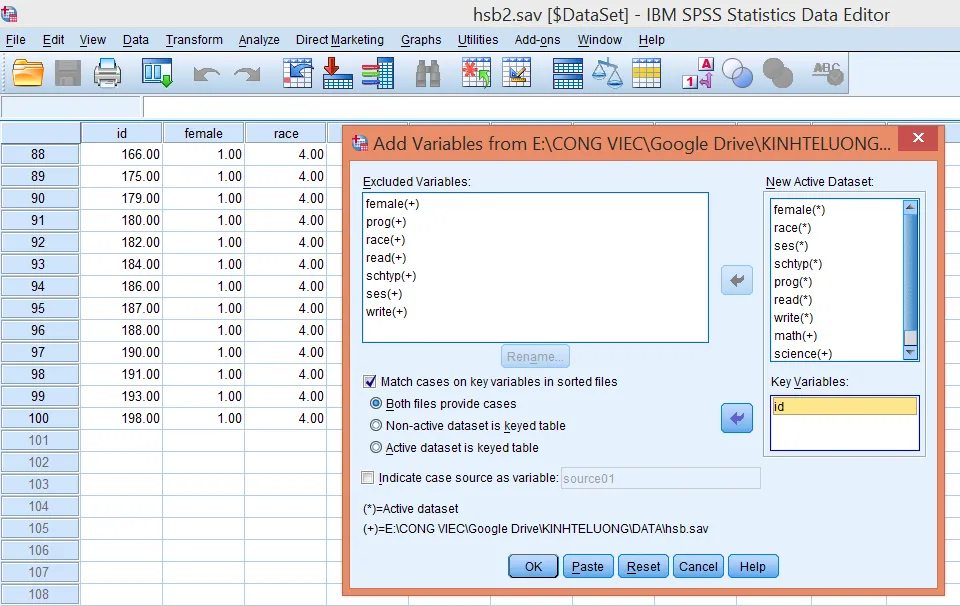Click the Go to case icon
This screenshot has width=960, height=606.
298,73
